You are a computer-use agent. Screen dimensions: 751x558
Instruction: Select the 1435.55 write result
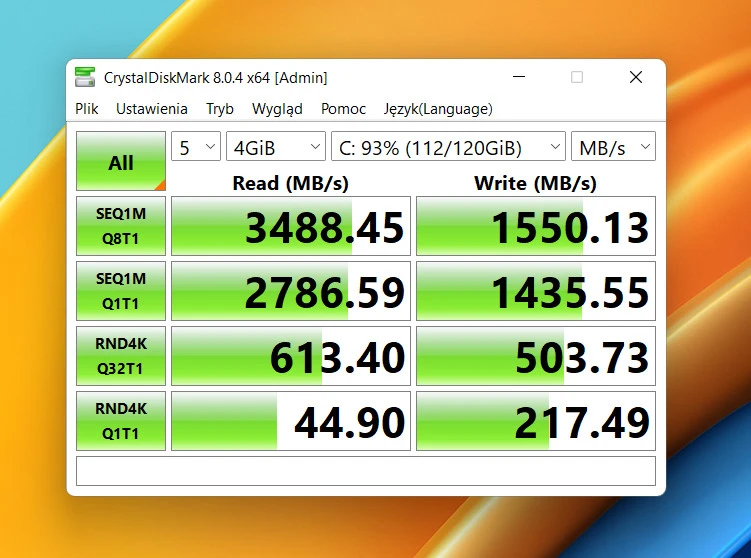(536, 291)
